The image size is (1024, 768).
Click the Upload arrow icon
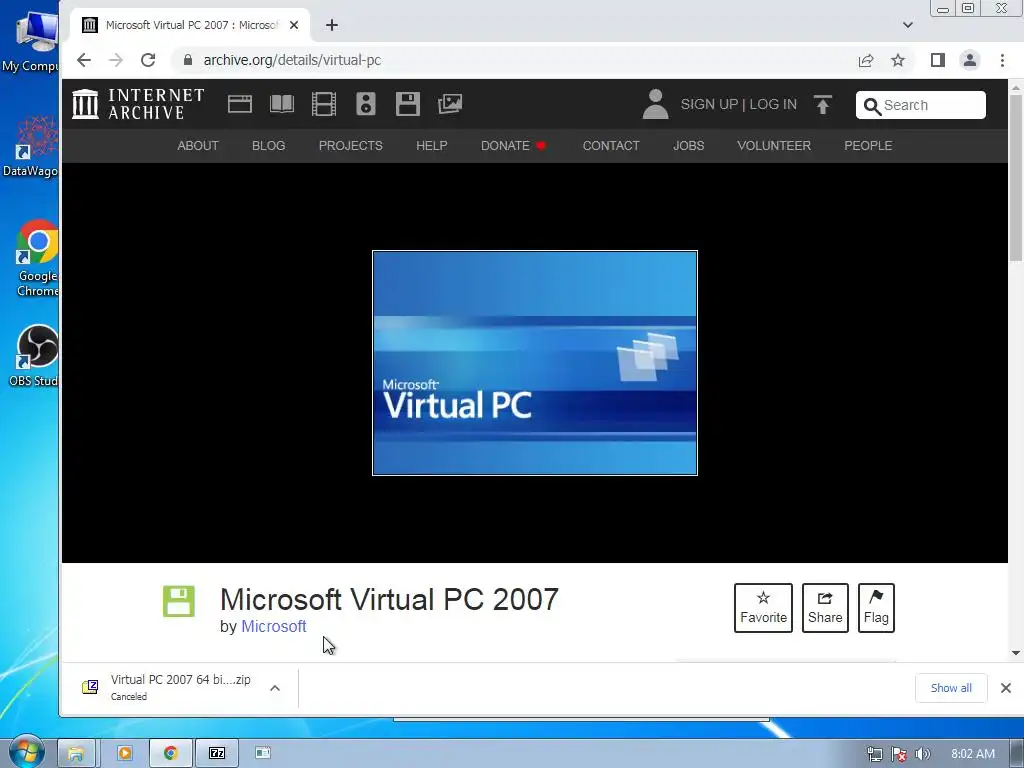[823, 104]
